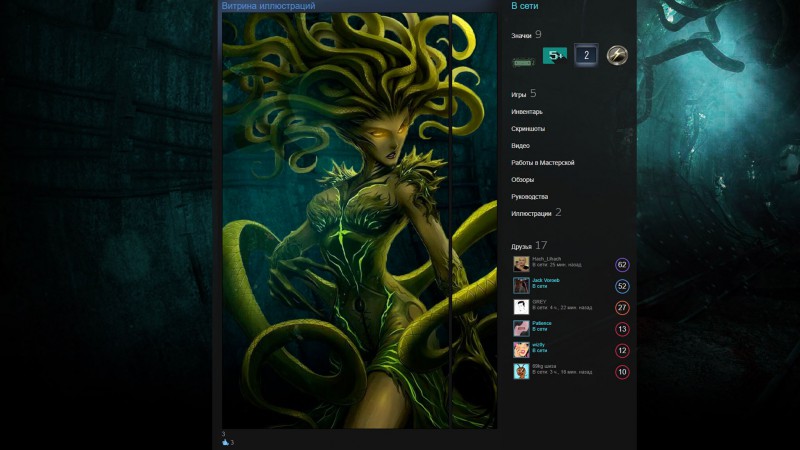Open friend wizily's profile name
This screenshot has width=800, height=450.
click(x=538, y=345)
